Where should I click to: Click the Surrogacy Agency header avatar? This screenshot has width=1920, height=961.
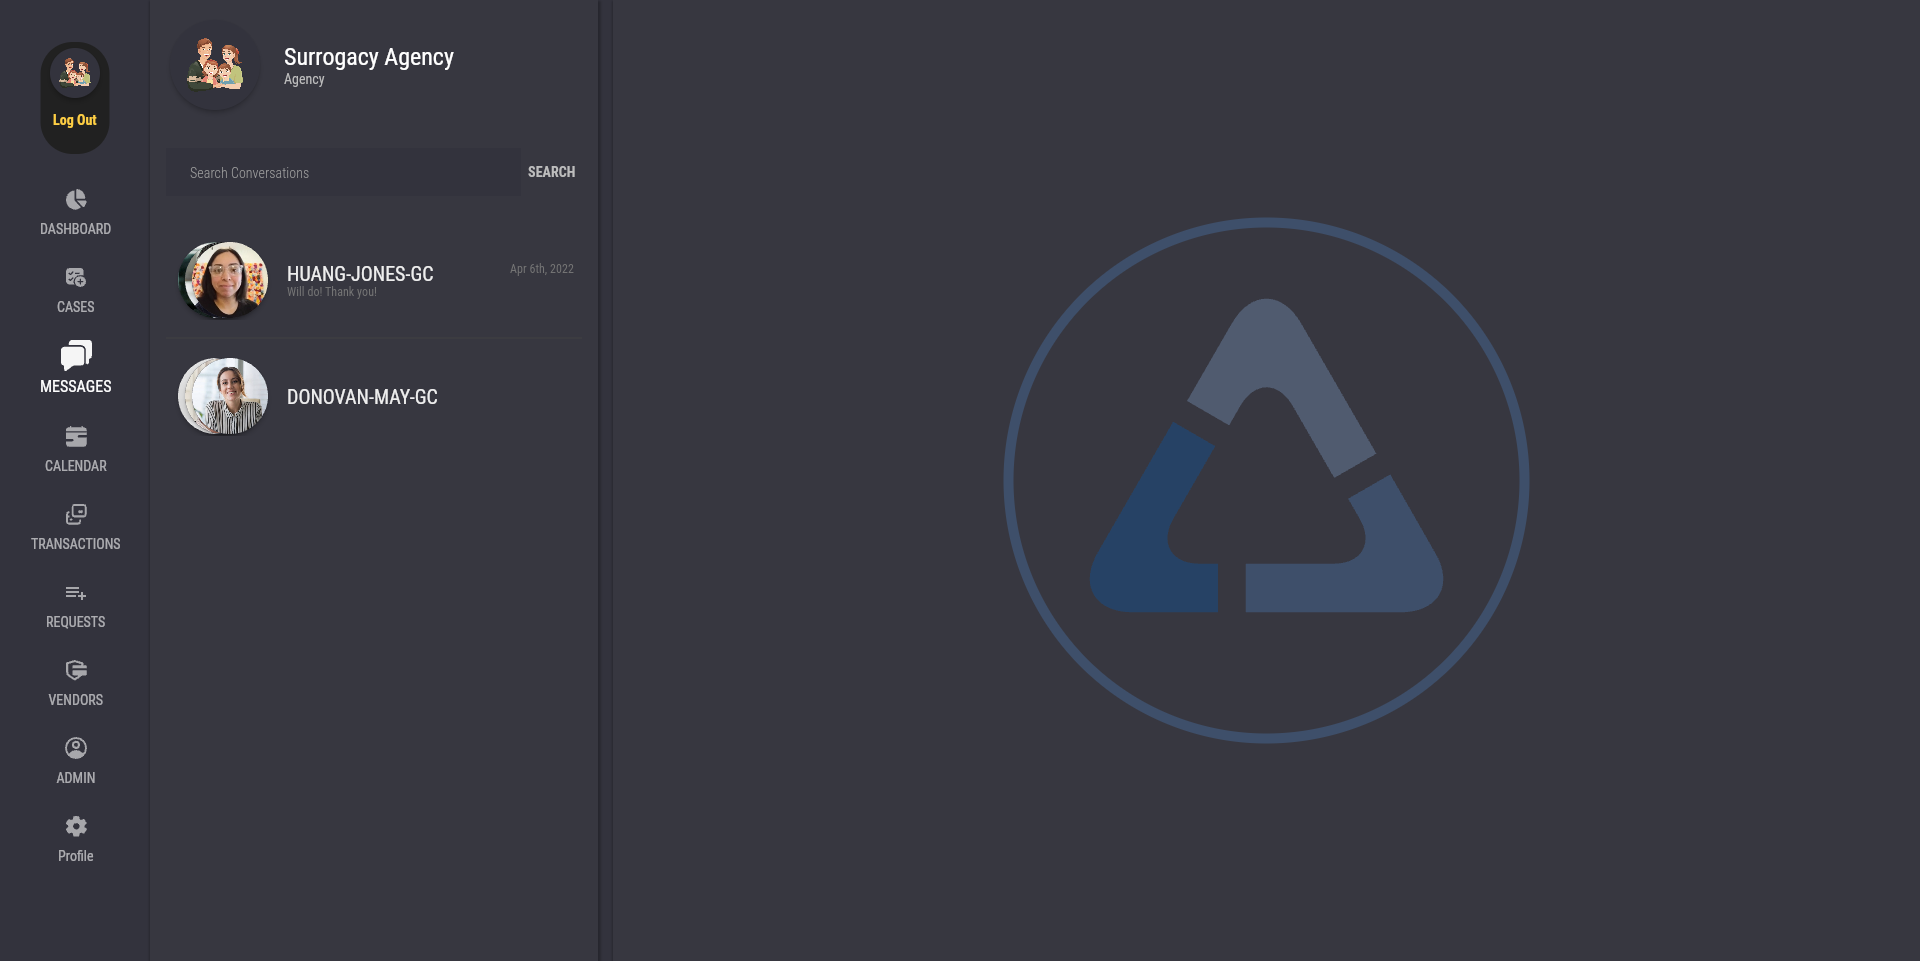pos(215,65)
